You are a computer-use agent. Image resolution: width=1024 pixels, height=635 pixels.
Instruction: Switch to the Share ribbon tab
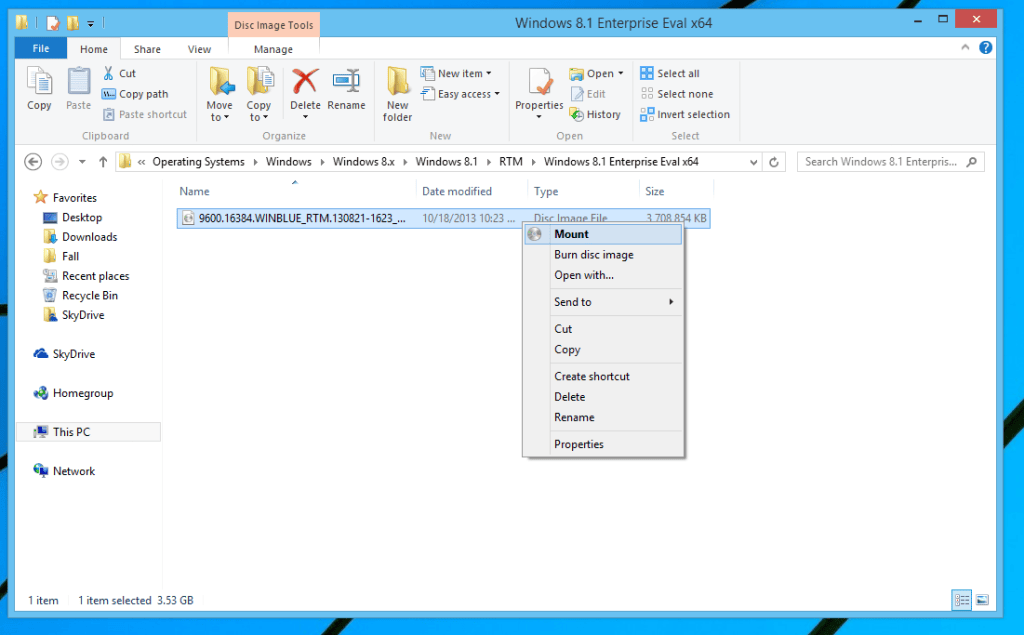(147, 49)
